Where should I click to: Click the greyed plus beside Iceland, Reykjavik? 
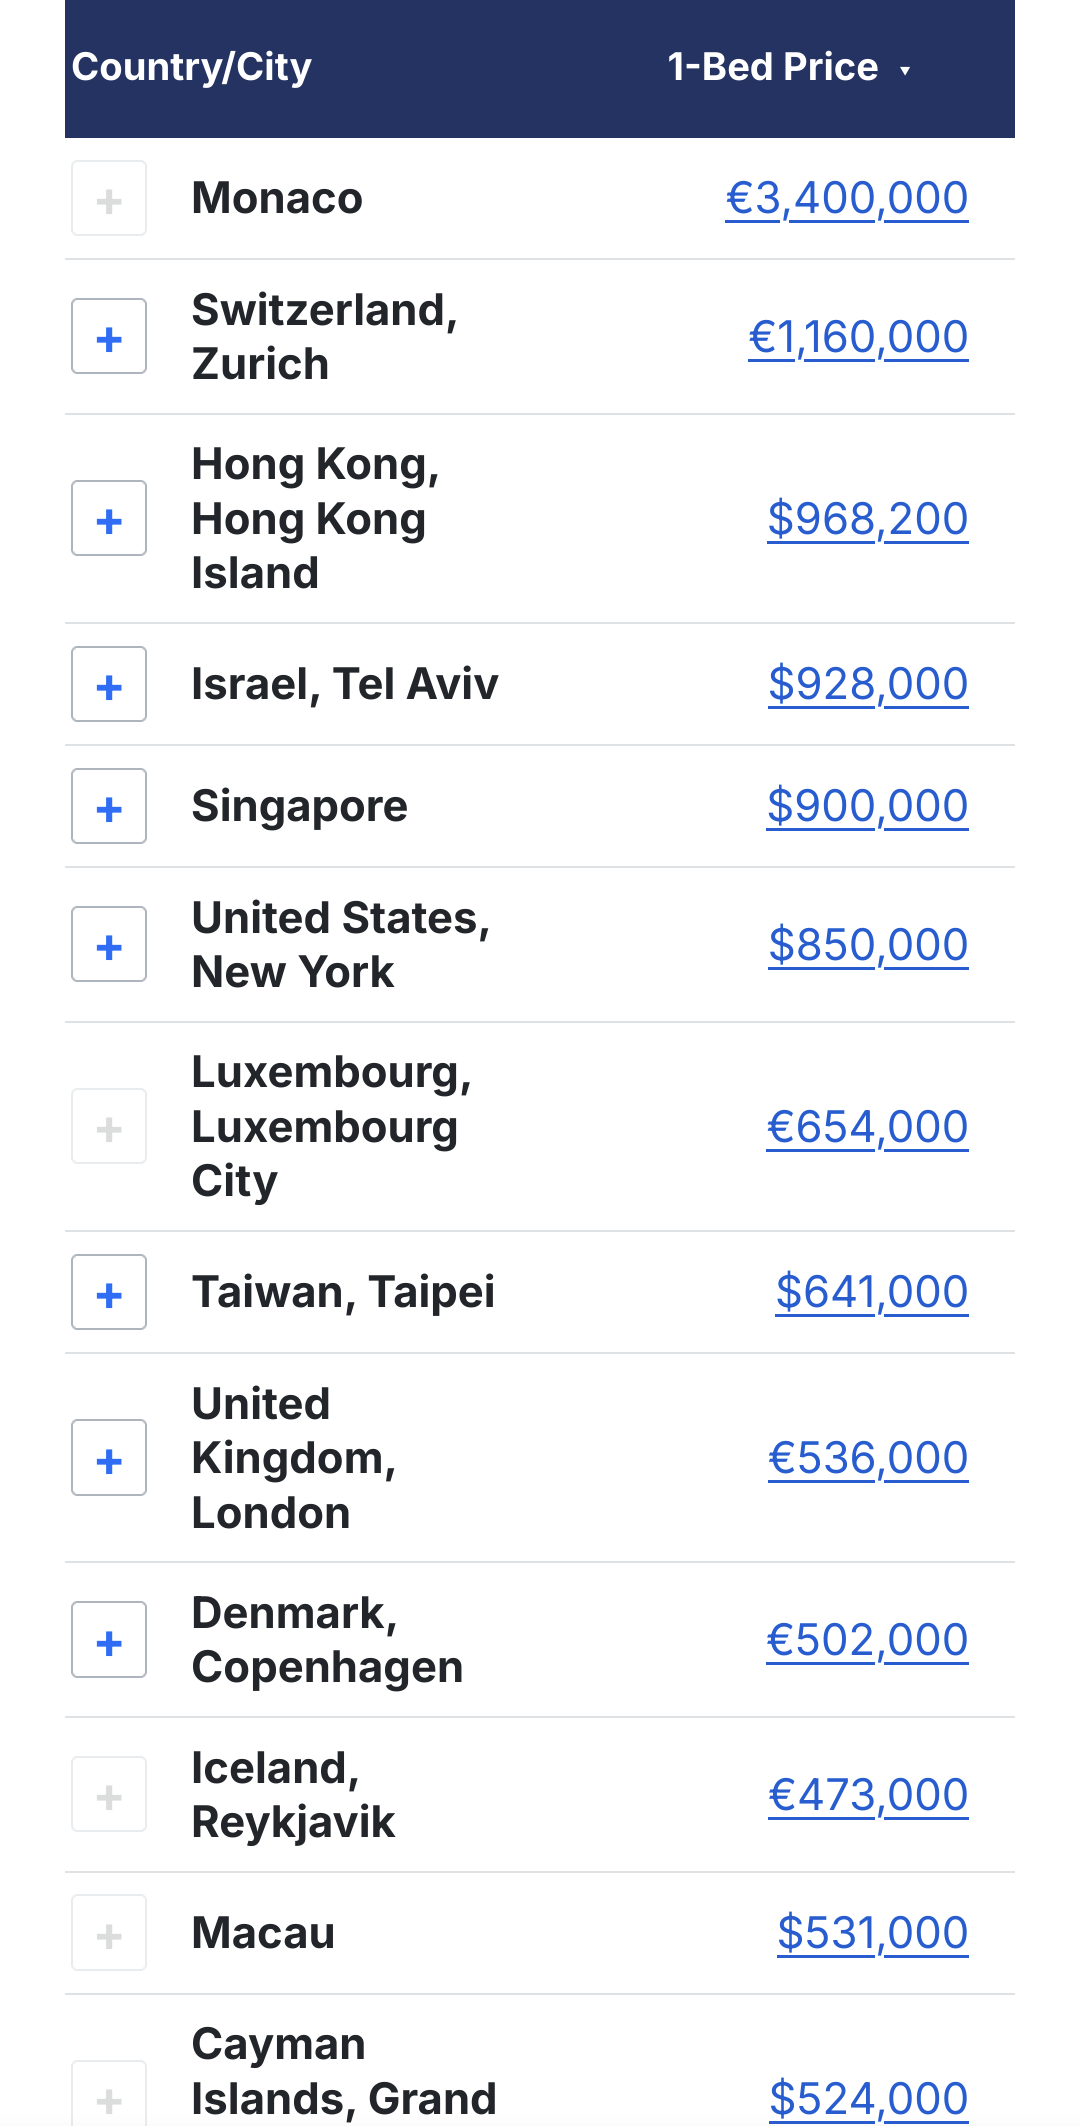(109, 1795)
